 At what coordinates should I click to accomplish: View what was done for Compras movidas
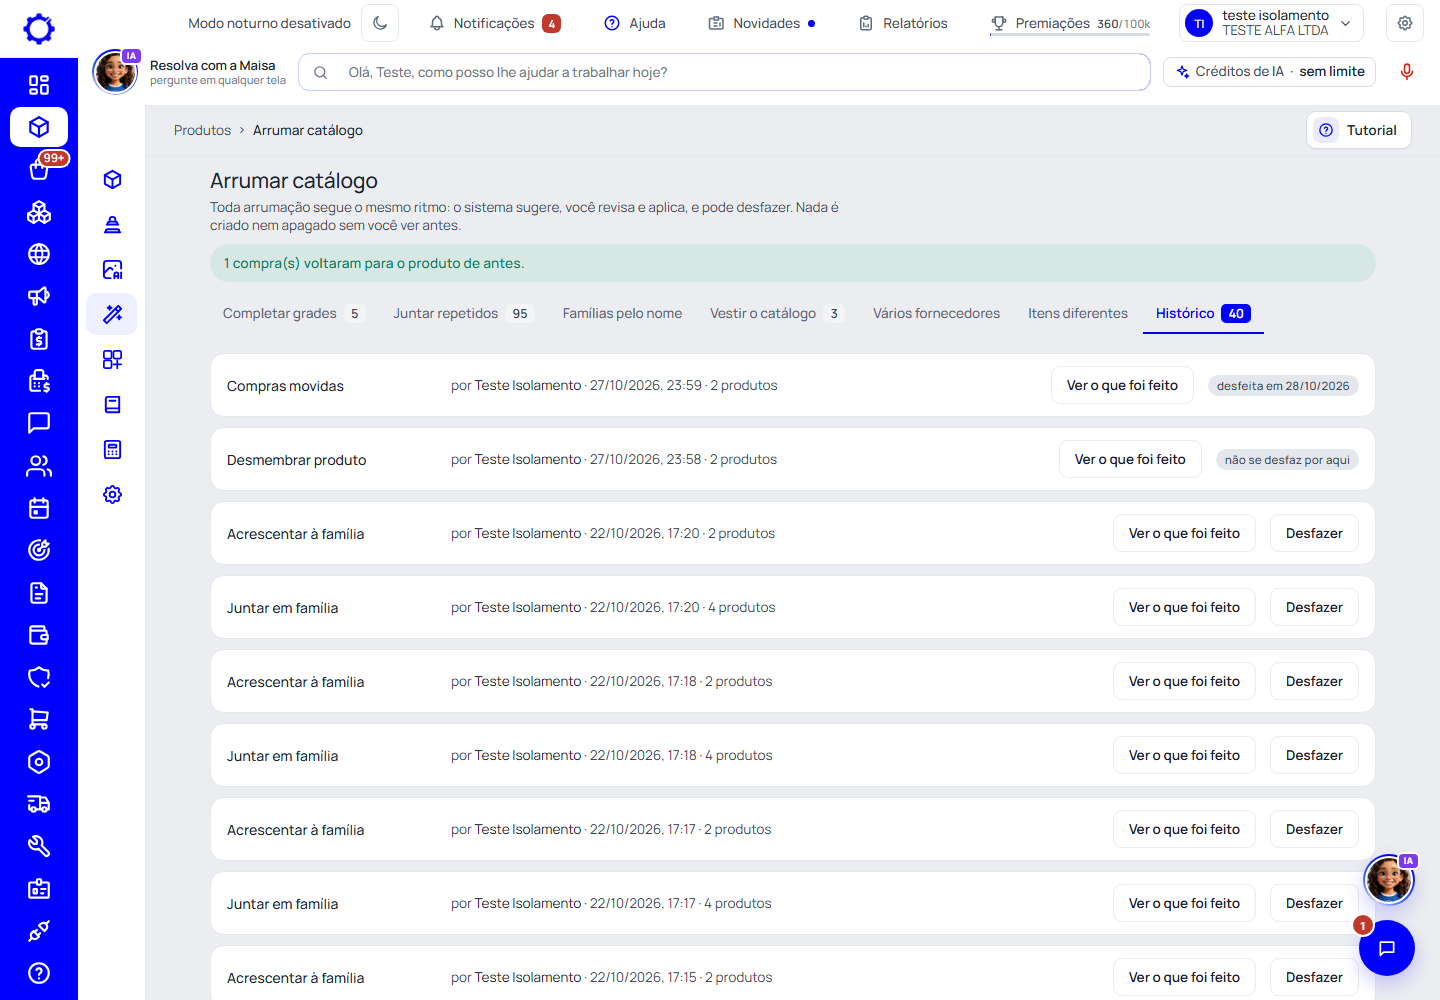click(1122, 385)
